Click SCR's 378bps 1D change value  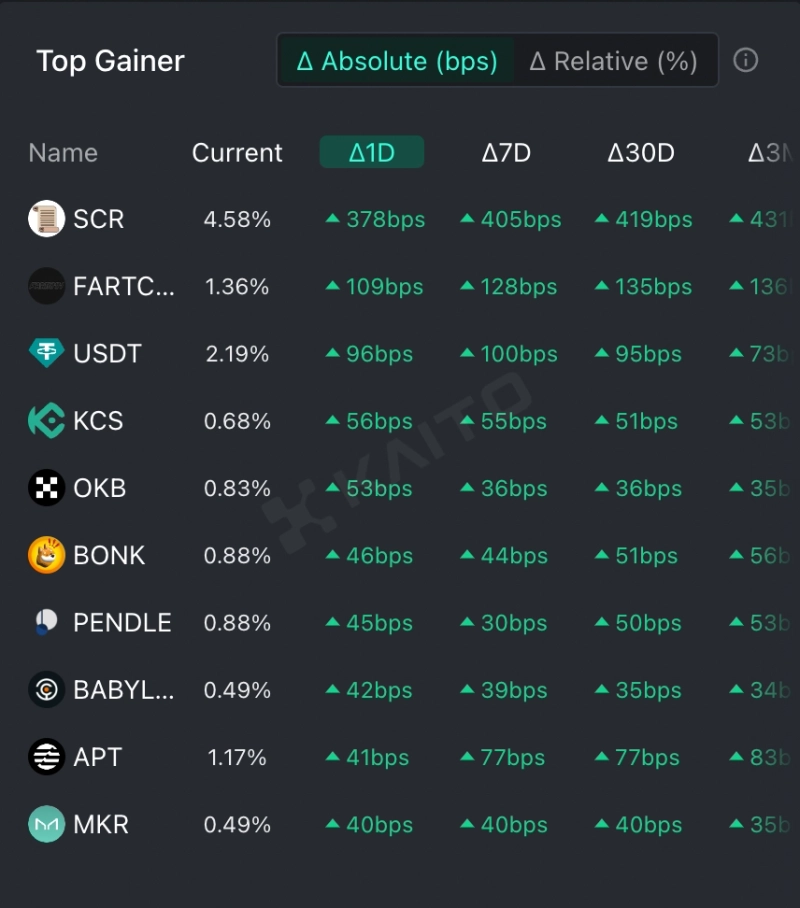376,220
